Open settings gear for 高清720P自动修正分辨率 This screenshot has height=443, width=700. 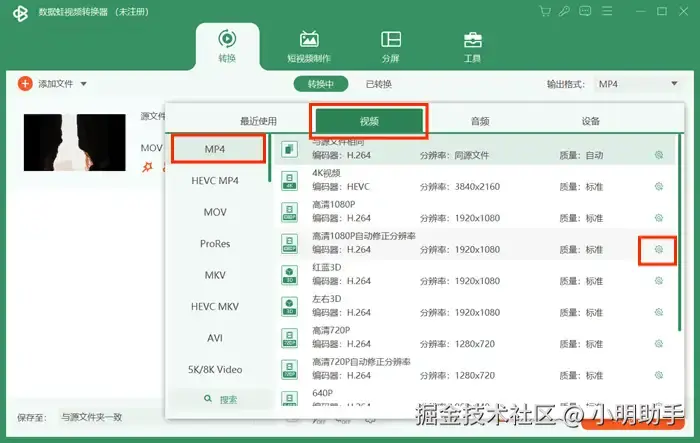pyautogui.click(x=659, y=375)
